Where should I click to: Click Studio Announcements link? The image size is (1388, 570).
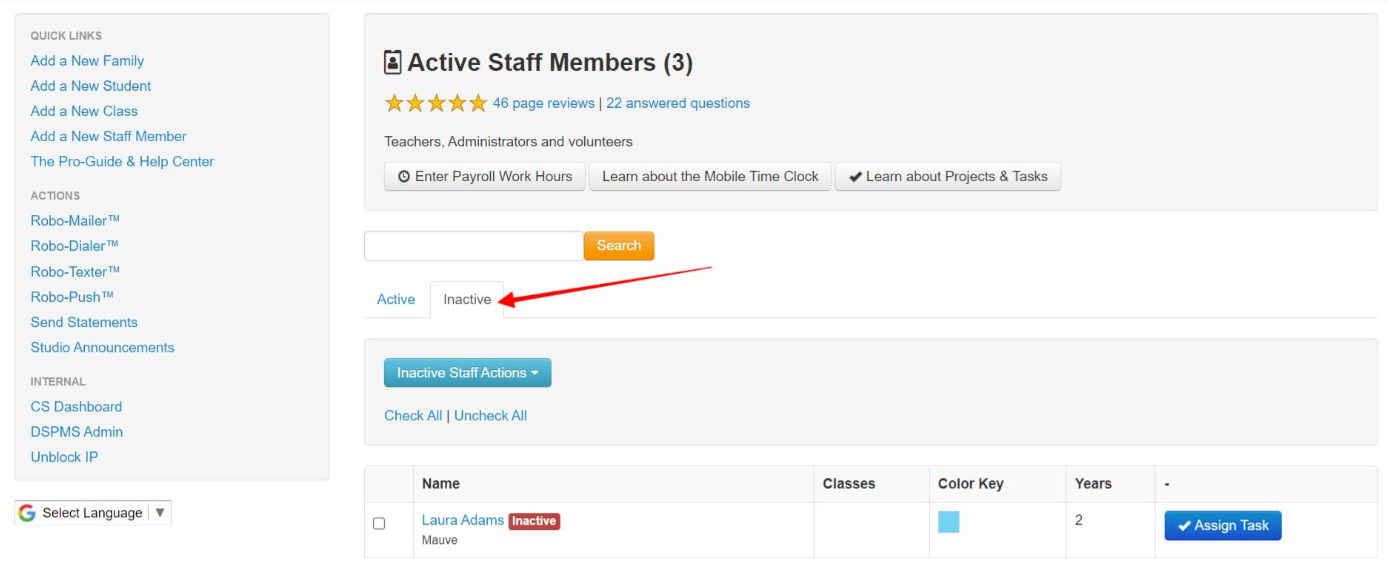[103, 347]
